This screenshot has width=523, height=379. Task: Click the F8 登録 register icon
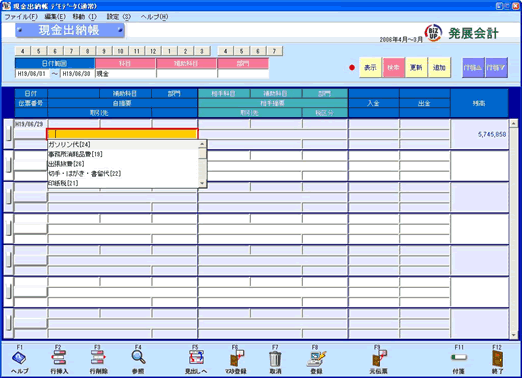pyautogui.click(x=316, y=358)
